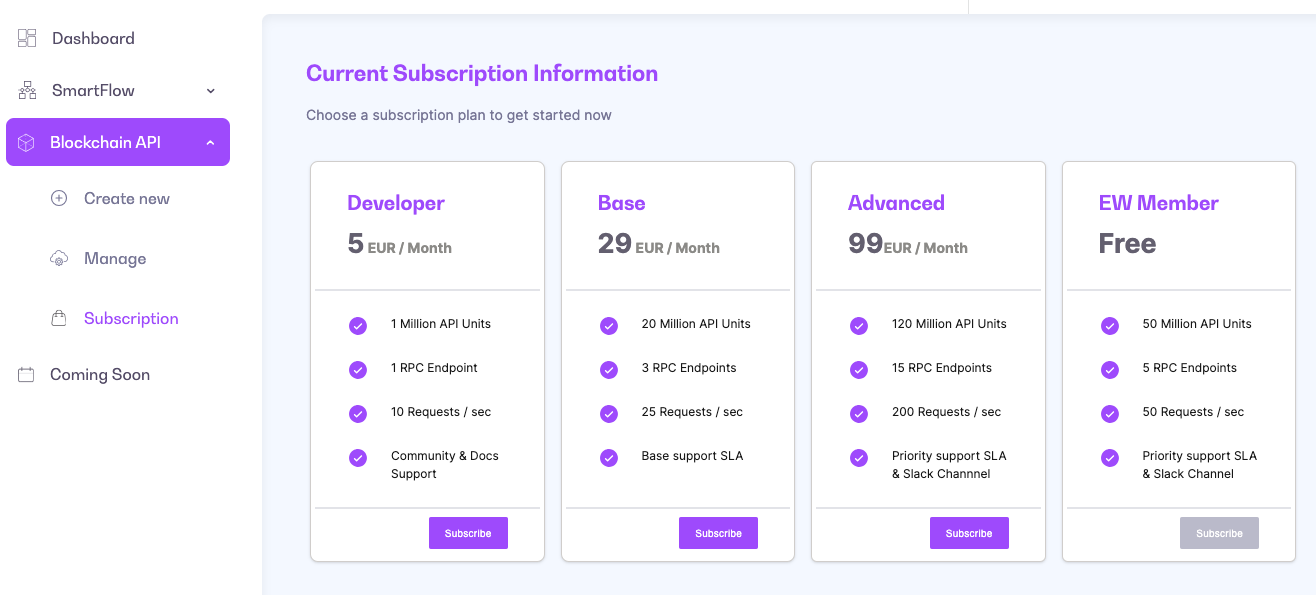Subscribe to the Advanced plan
The height and width of the screenshot is (595, 1316).
(969, 533)
